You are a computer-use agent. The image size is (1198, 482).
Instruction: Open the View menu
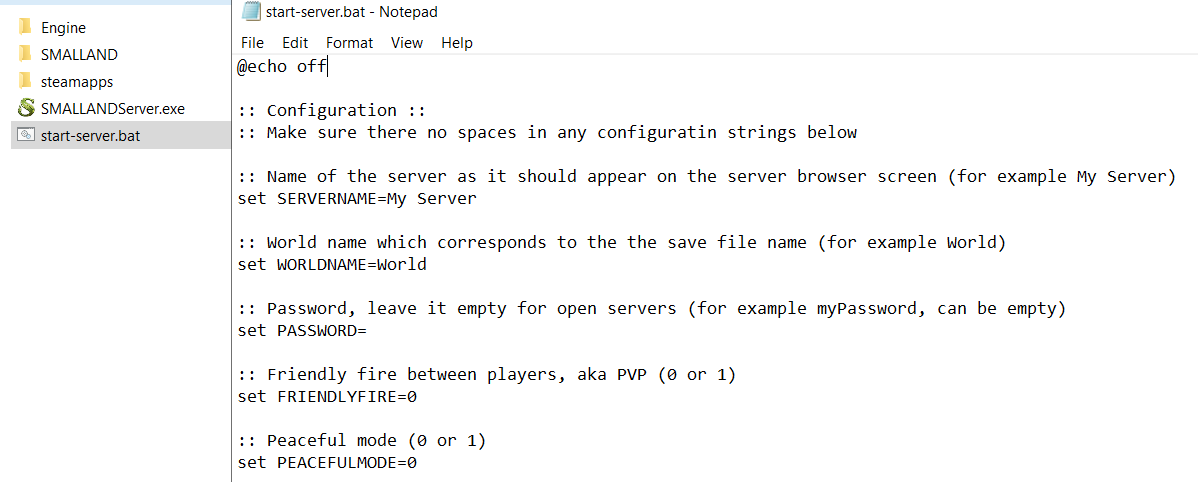pyautogui.click(x=407, y=43)
